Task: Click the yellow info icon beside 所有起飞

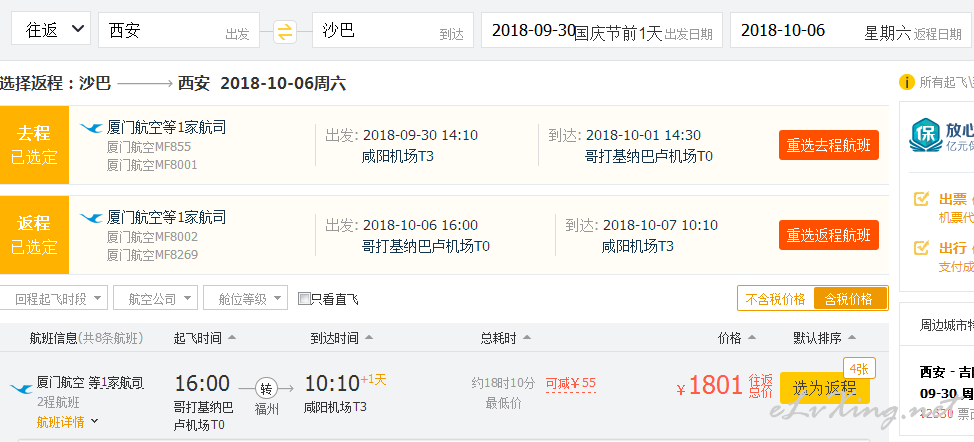Action: point(907,82)
